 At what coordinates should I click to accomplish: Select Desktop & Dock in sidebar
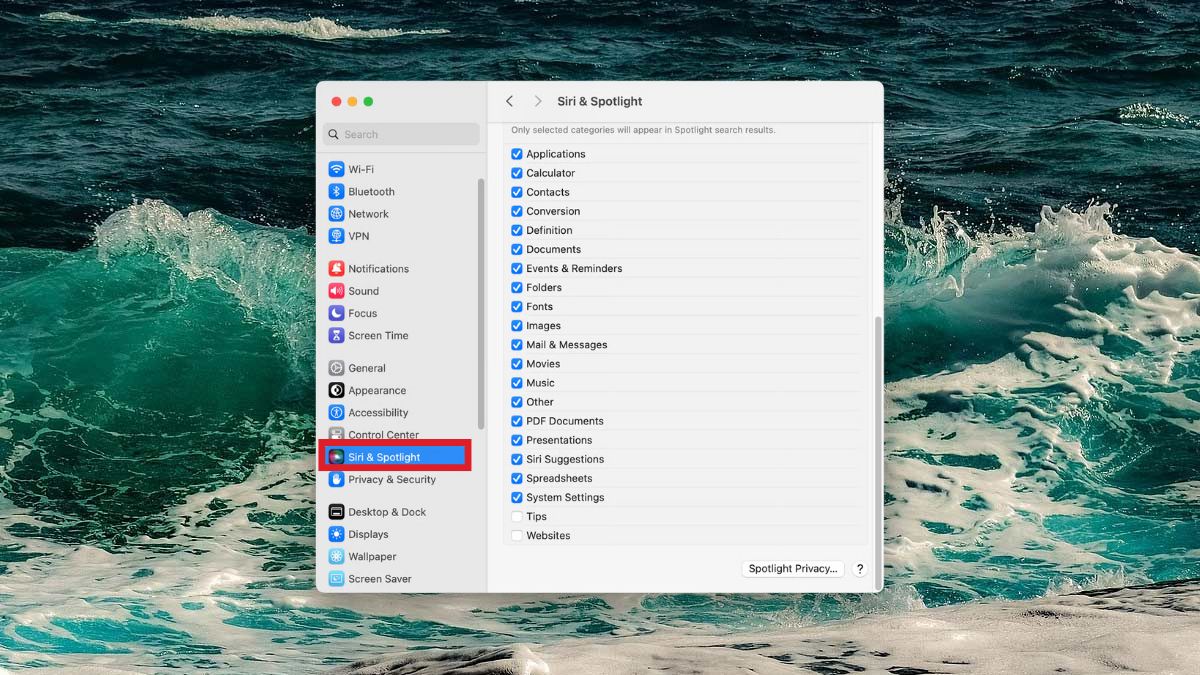click(x=386, y=512)
